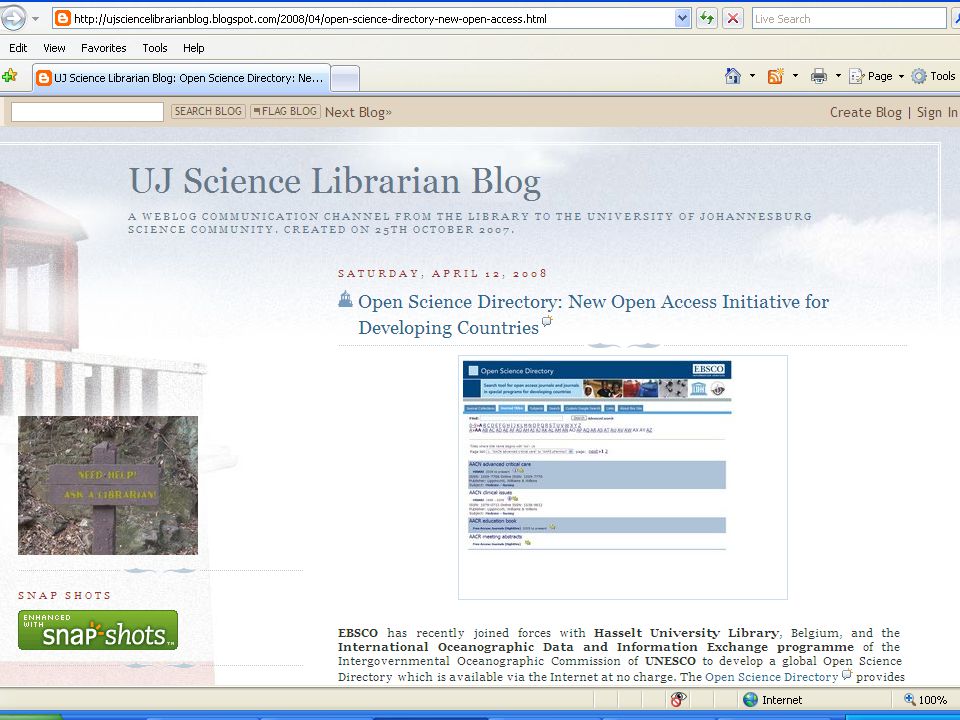
Task: Click the RSS feeds icon
Action: tap(776, 76)
